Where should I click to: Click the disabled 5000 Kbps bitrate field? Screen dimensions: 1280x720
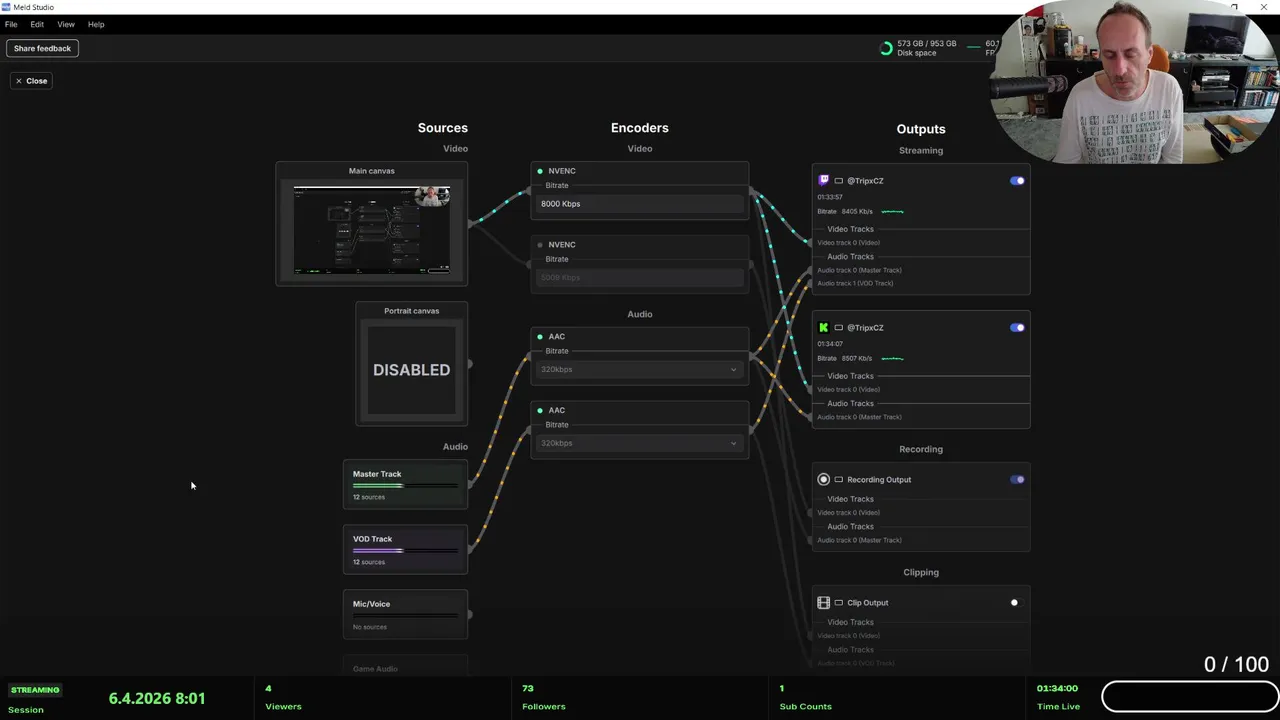click(639, 277)
